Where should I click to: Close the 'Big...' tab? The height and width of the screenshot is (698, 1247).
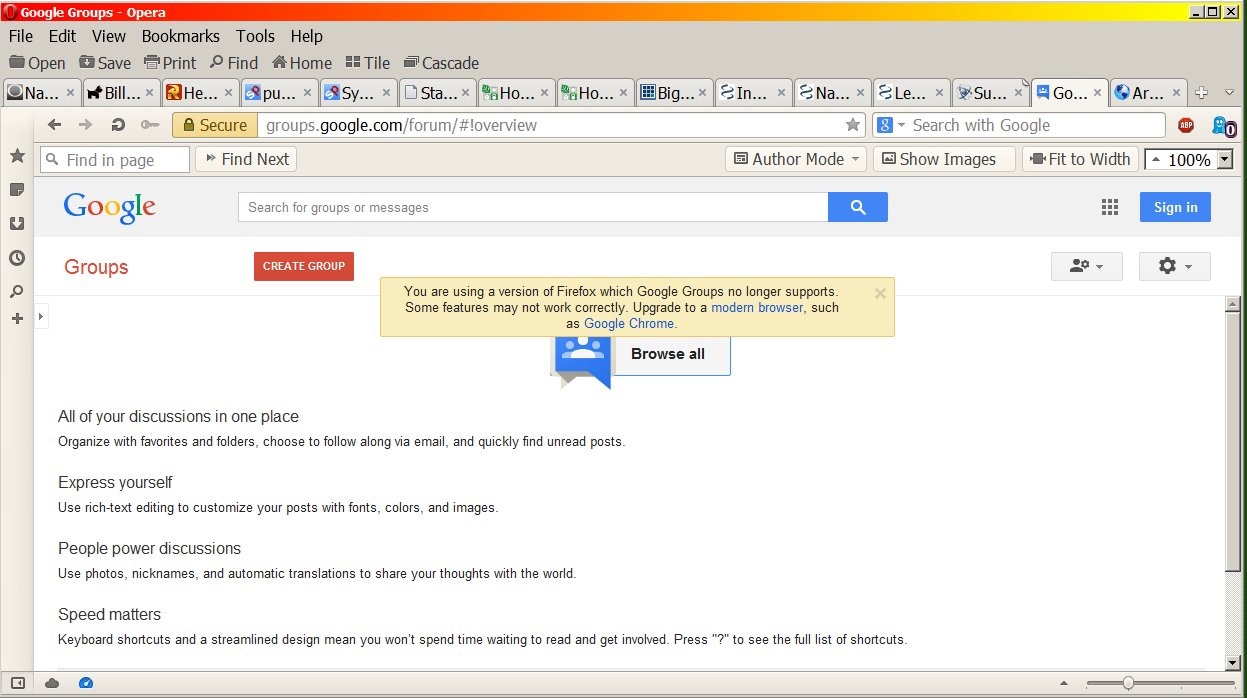pyautogui.click(x=705, y=93)
